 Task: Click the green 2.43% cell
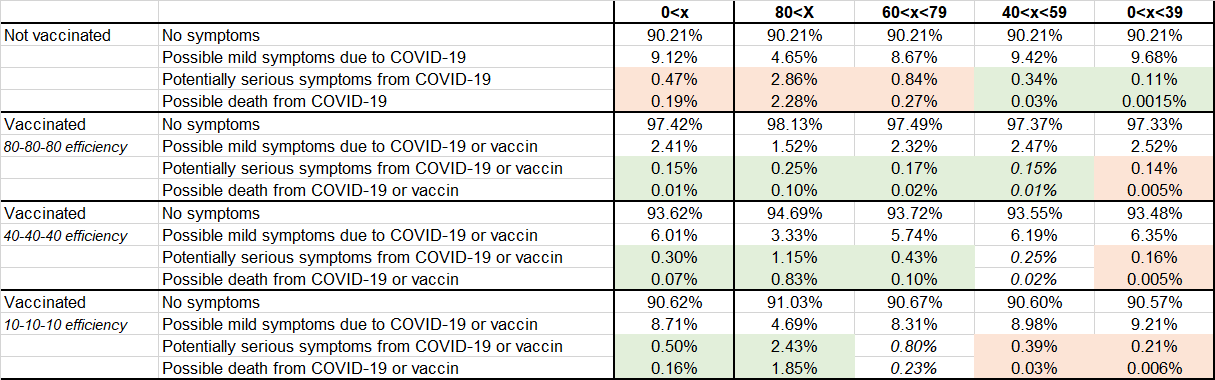click(791, 346)
